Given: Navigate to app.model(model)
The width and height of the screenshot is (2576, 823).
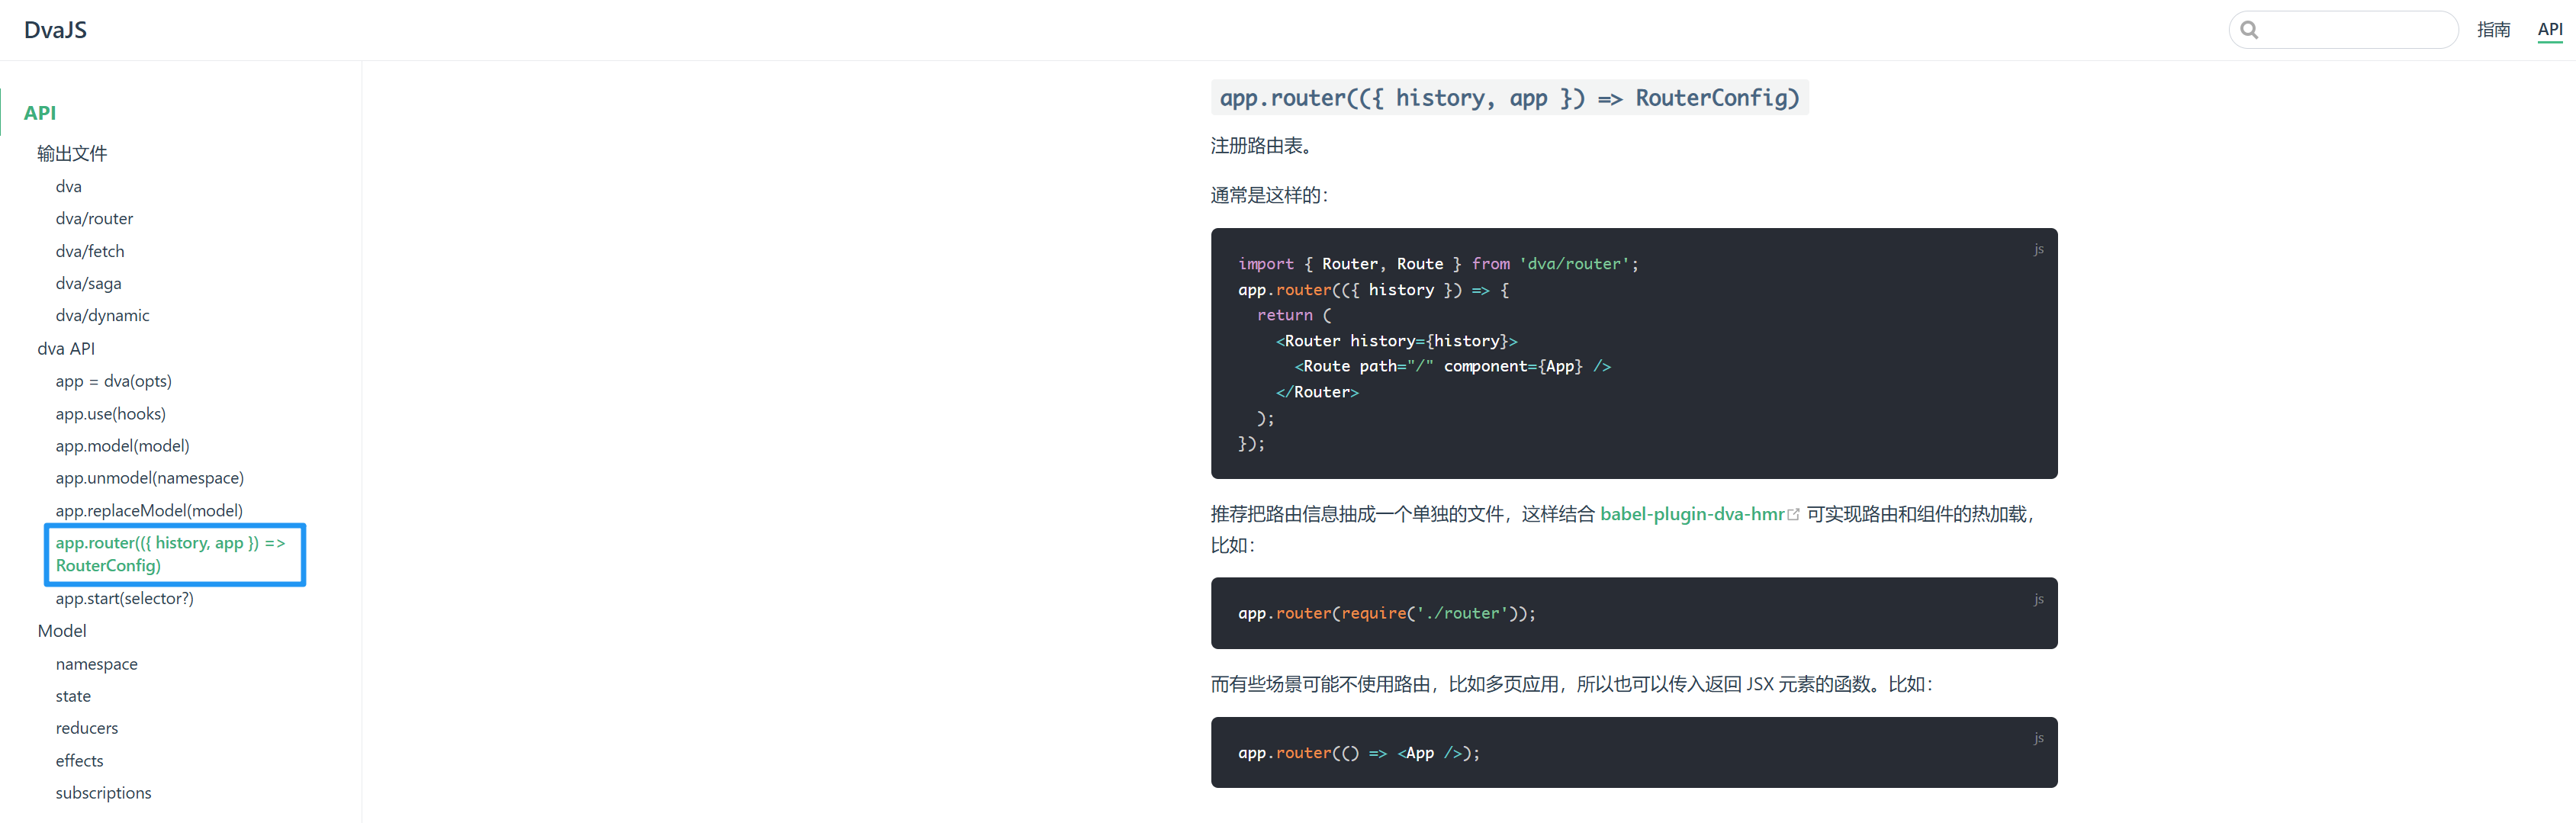Looking at the screenshot, I should pyautogui.click(x=122, y=446).
